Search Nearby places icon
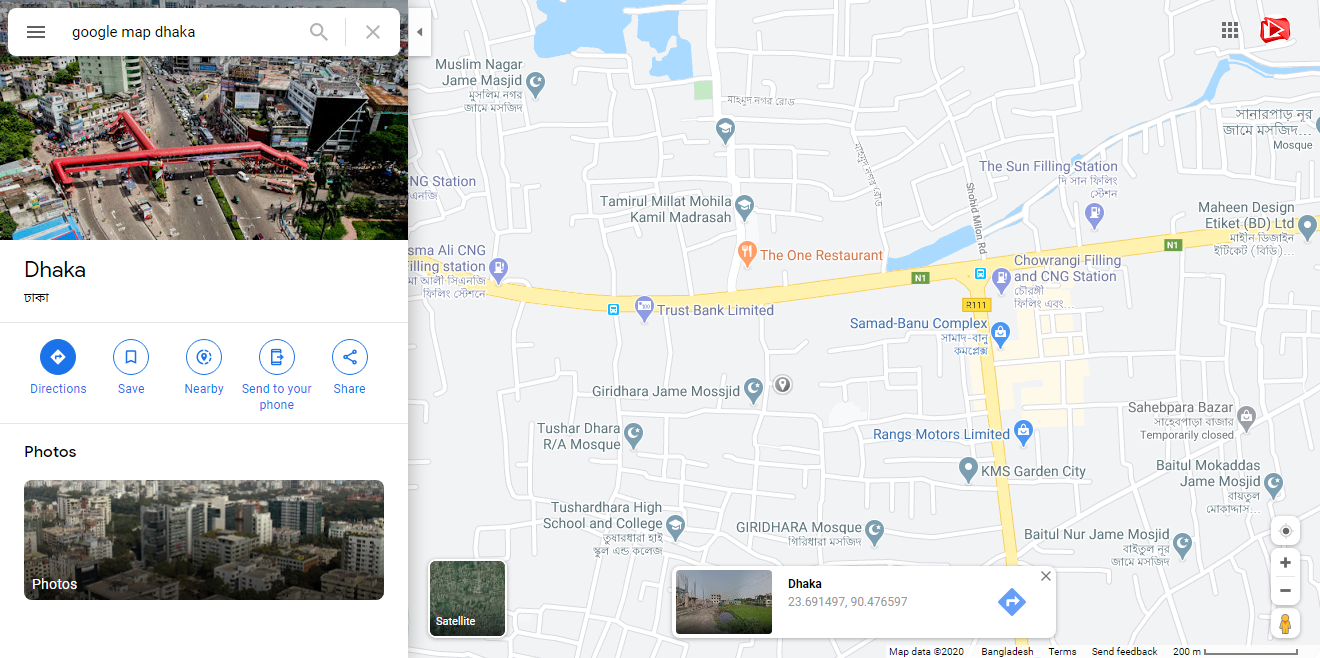1320x658 pixels. click(204, 357)
